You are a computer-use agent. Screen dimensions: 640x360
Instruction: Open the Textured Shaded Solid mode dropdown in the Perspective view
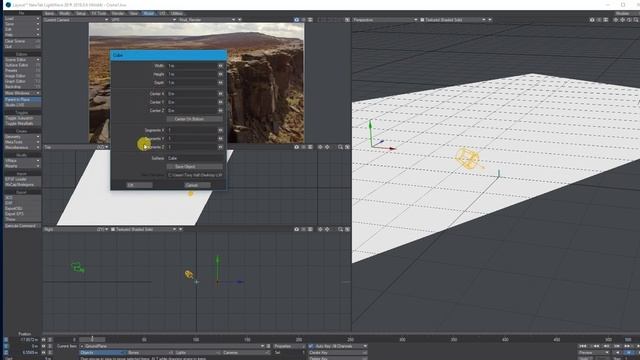coord(454,20)
